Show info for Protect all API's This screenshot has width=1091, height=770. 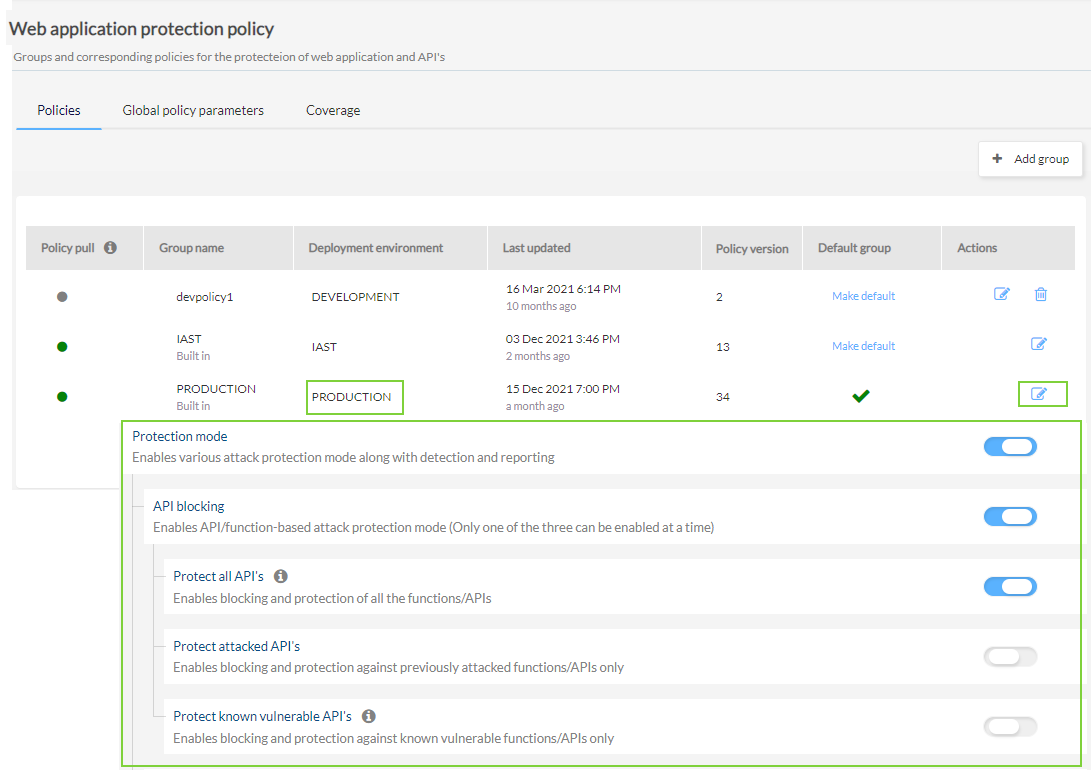(281, 576)
